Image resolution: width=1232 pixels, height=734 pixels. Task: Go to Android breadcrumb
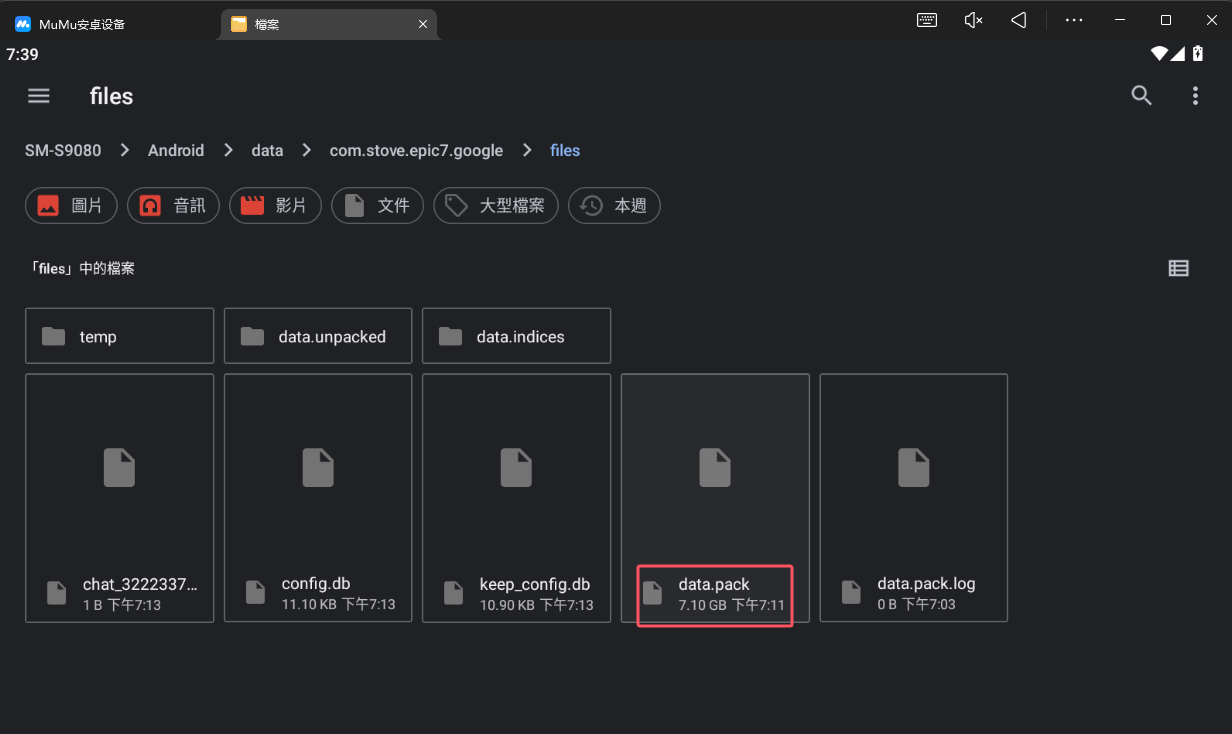(176, 150)
